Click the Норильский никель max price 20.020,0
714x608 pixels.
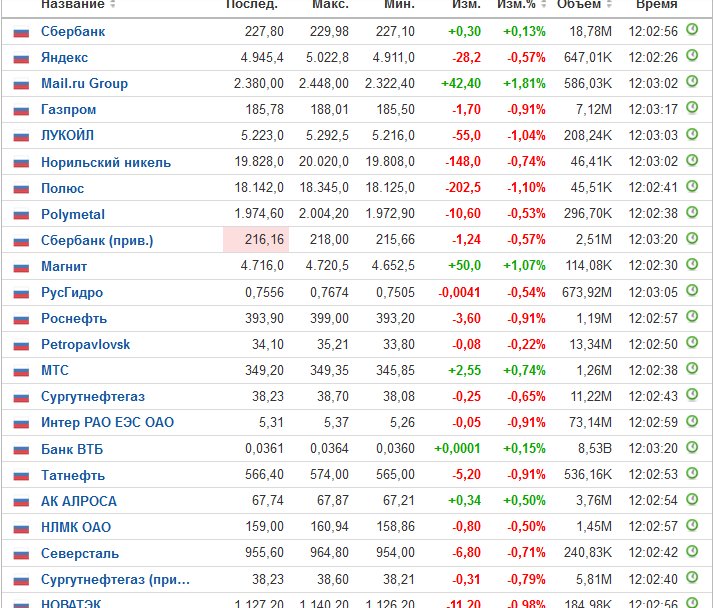coord(324,161)
